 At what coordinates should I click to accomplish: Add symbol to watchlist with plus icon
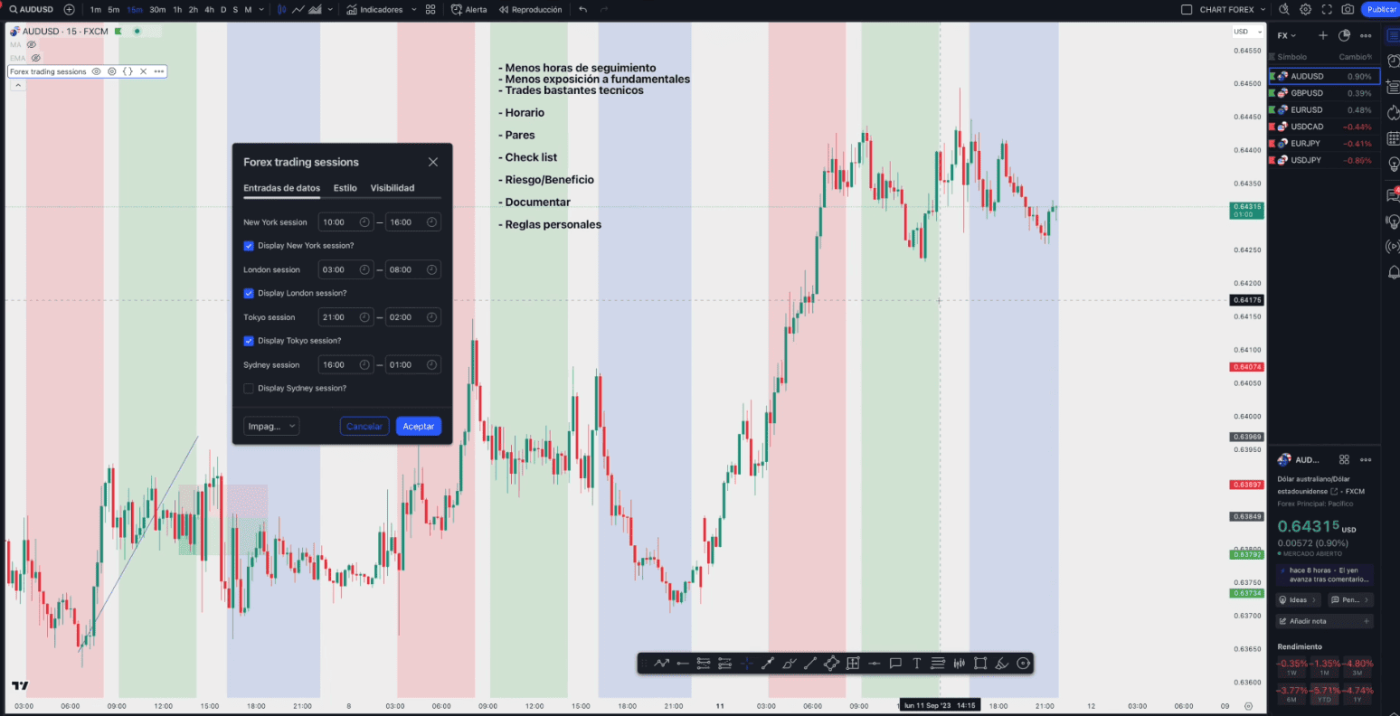1323,35
